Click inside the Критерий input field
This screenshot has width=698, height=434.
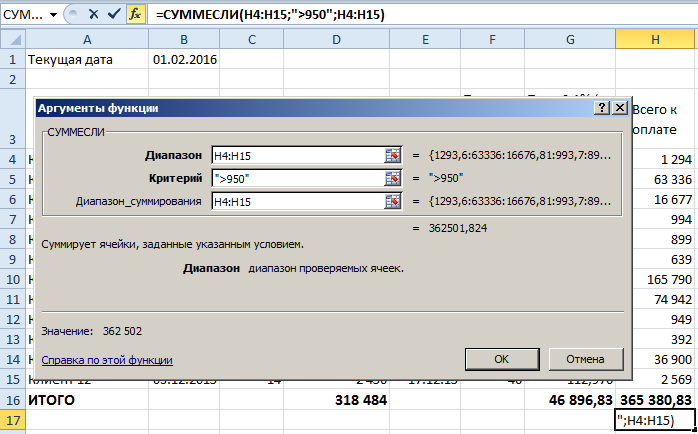298,178
